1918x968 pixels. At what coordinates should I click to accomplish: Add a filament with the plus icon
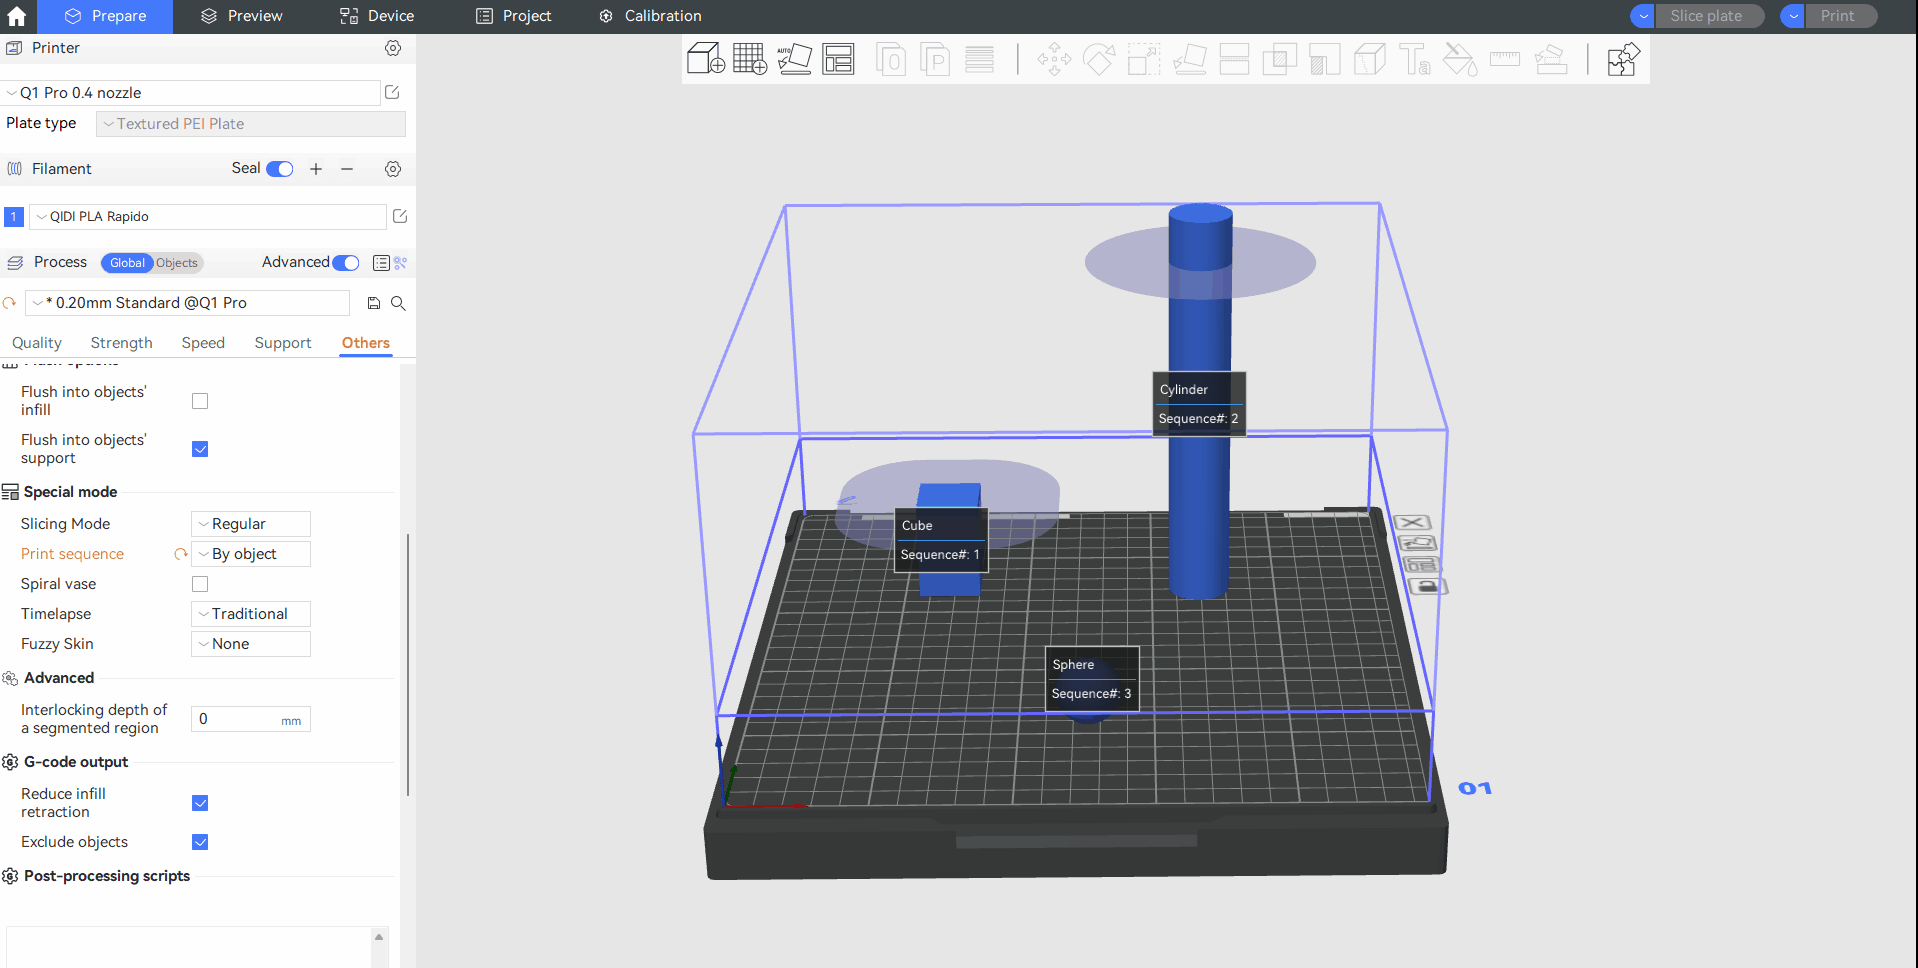click(316, 169)
